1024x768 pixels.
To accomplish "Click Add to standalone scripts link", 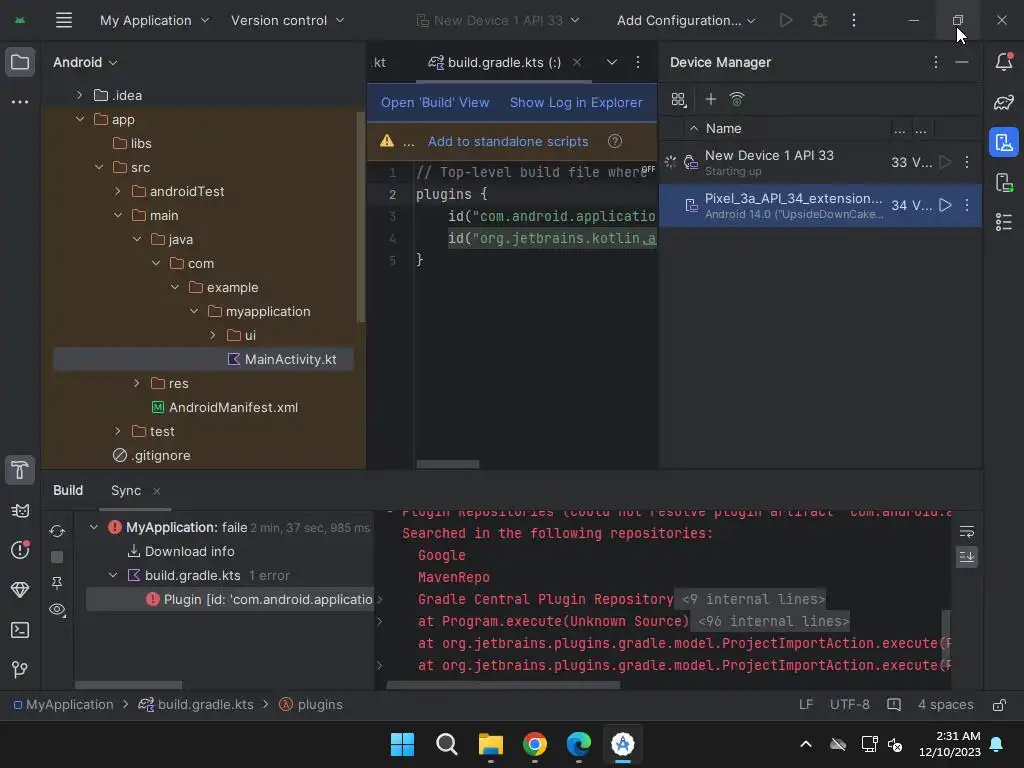I will pos(508,142).
